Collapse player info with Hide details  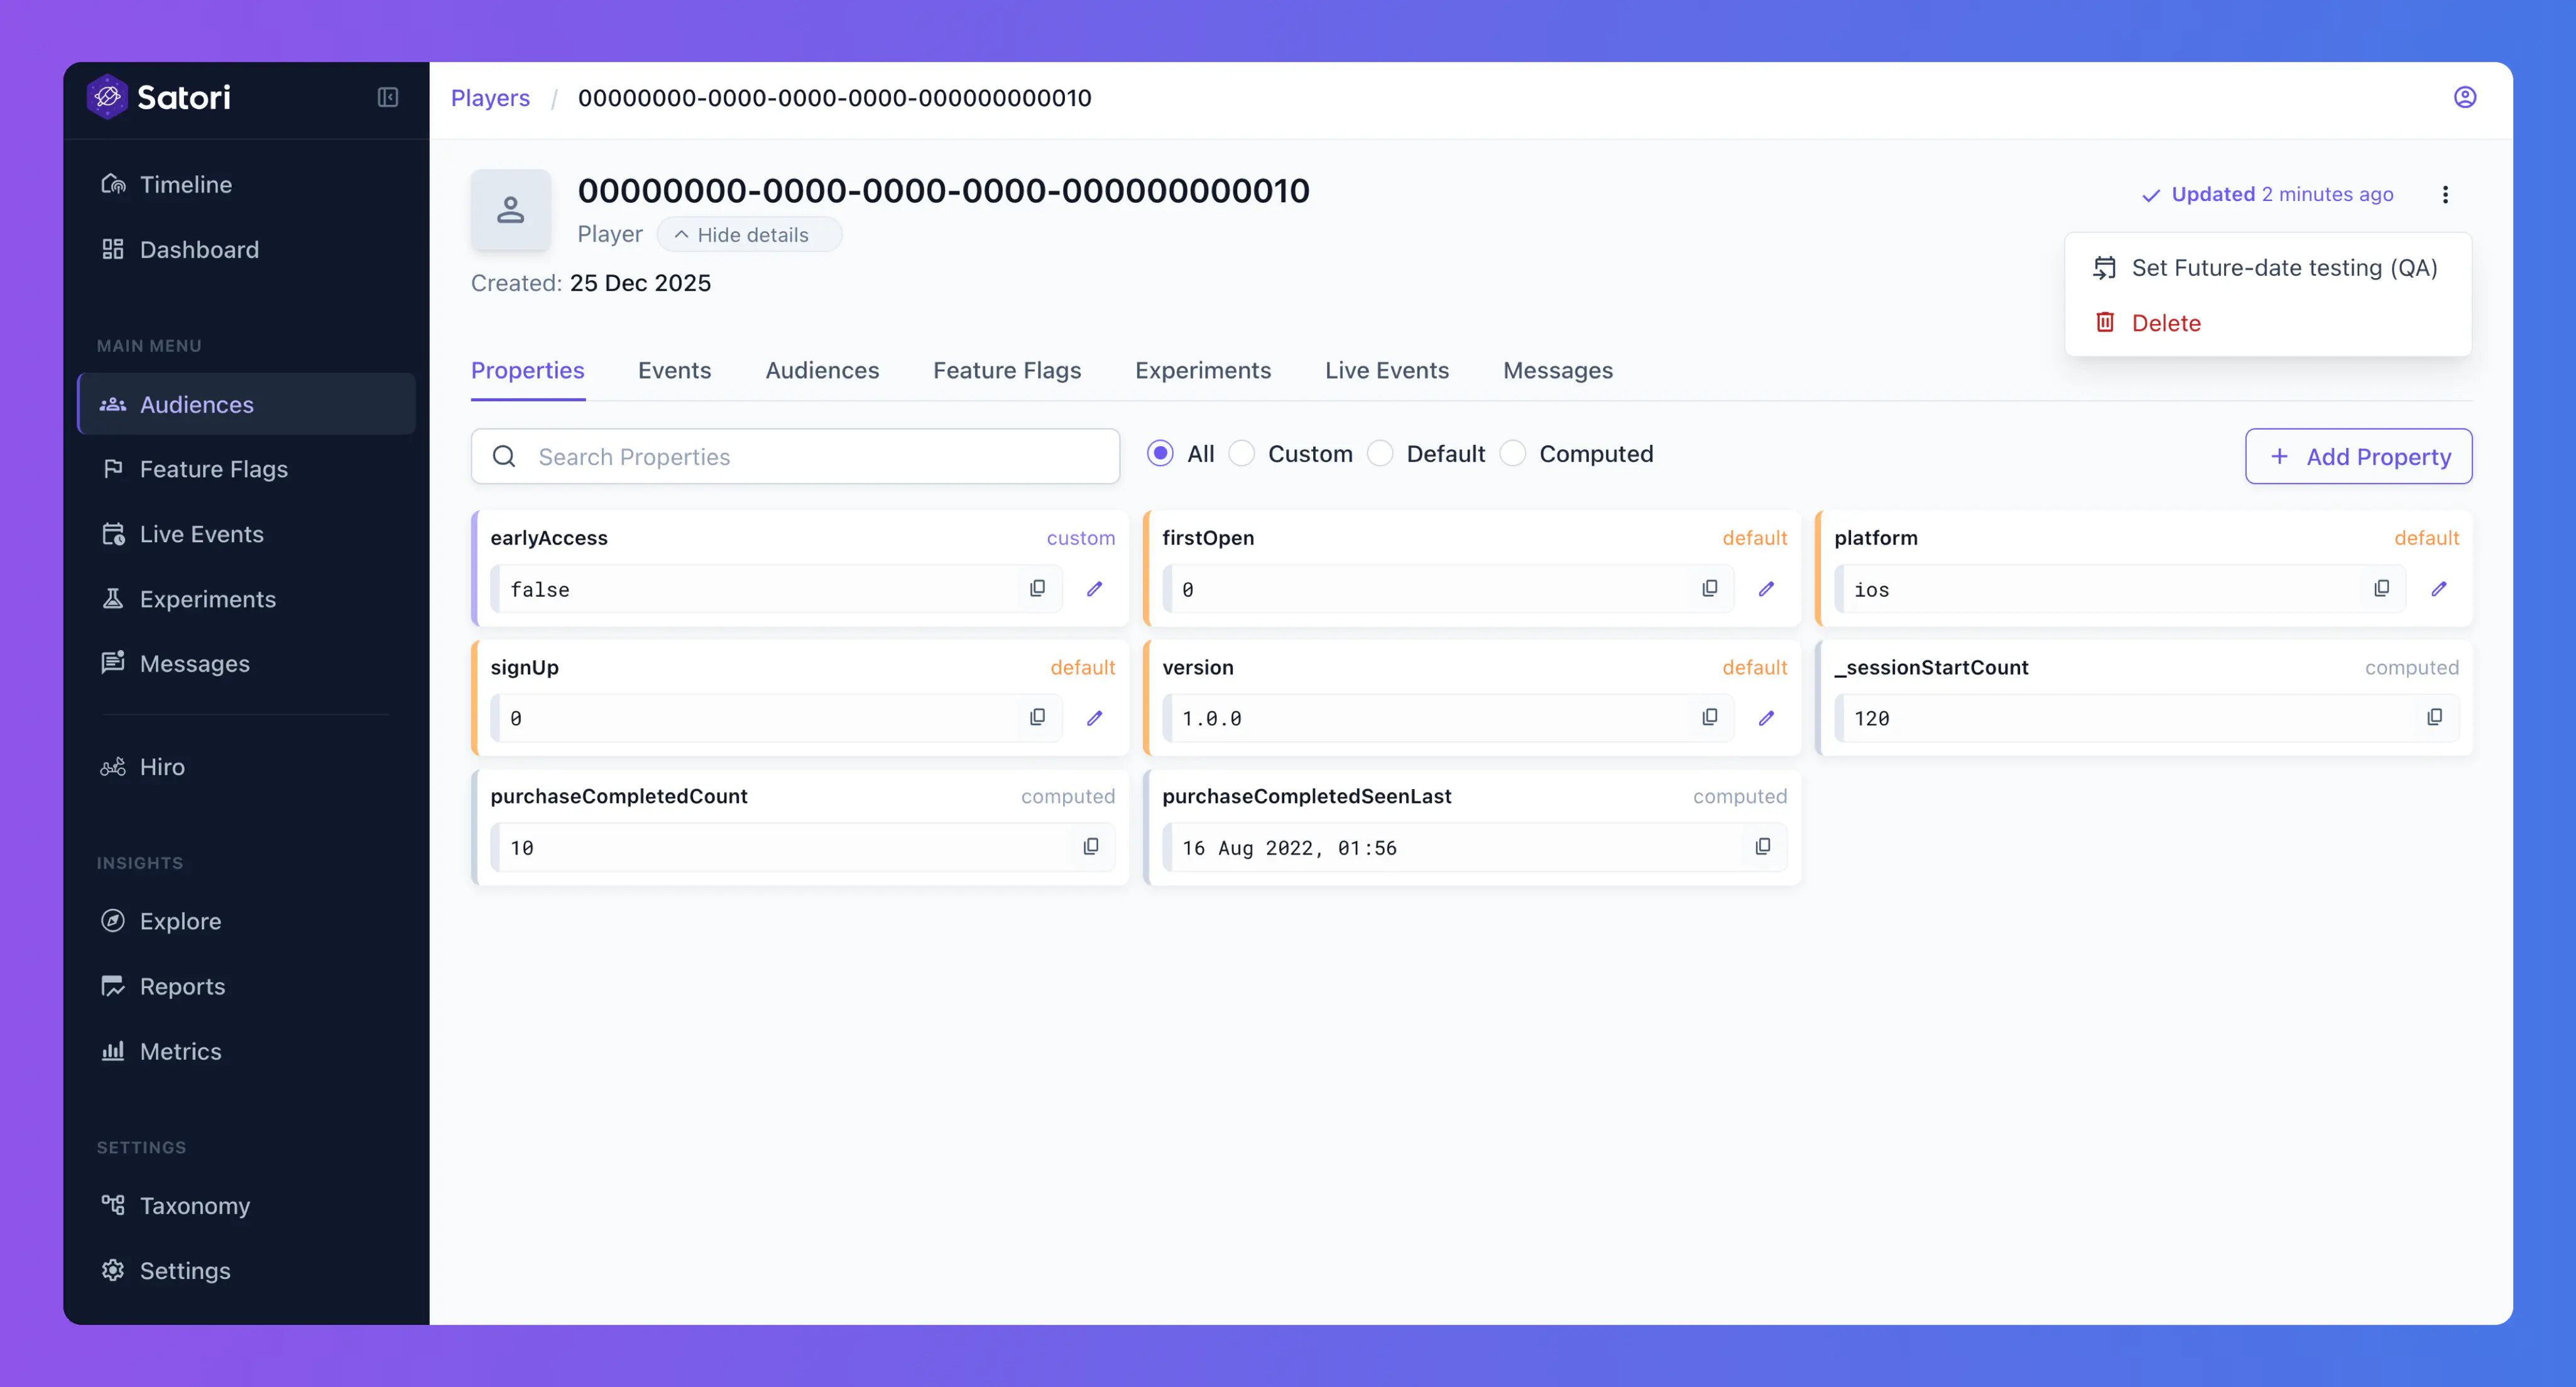[748, 235]
